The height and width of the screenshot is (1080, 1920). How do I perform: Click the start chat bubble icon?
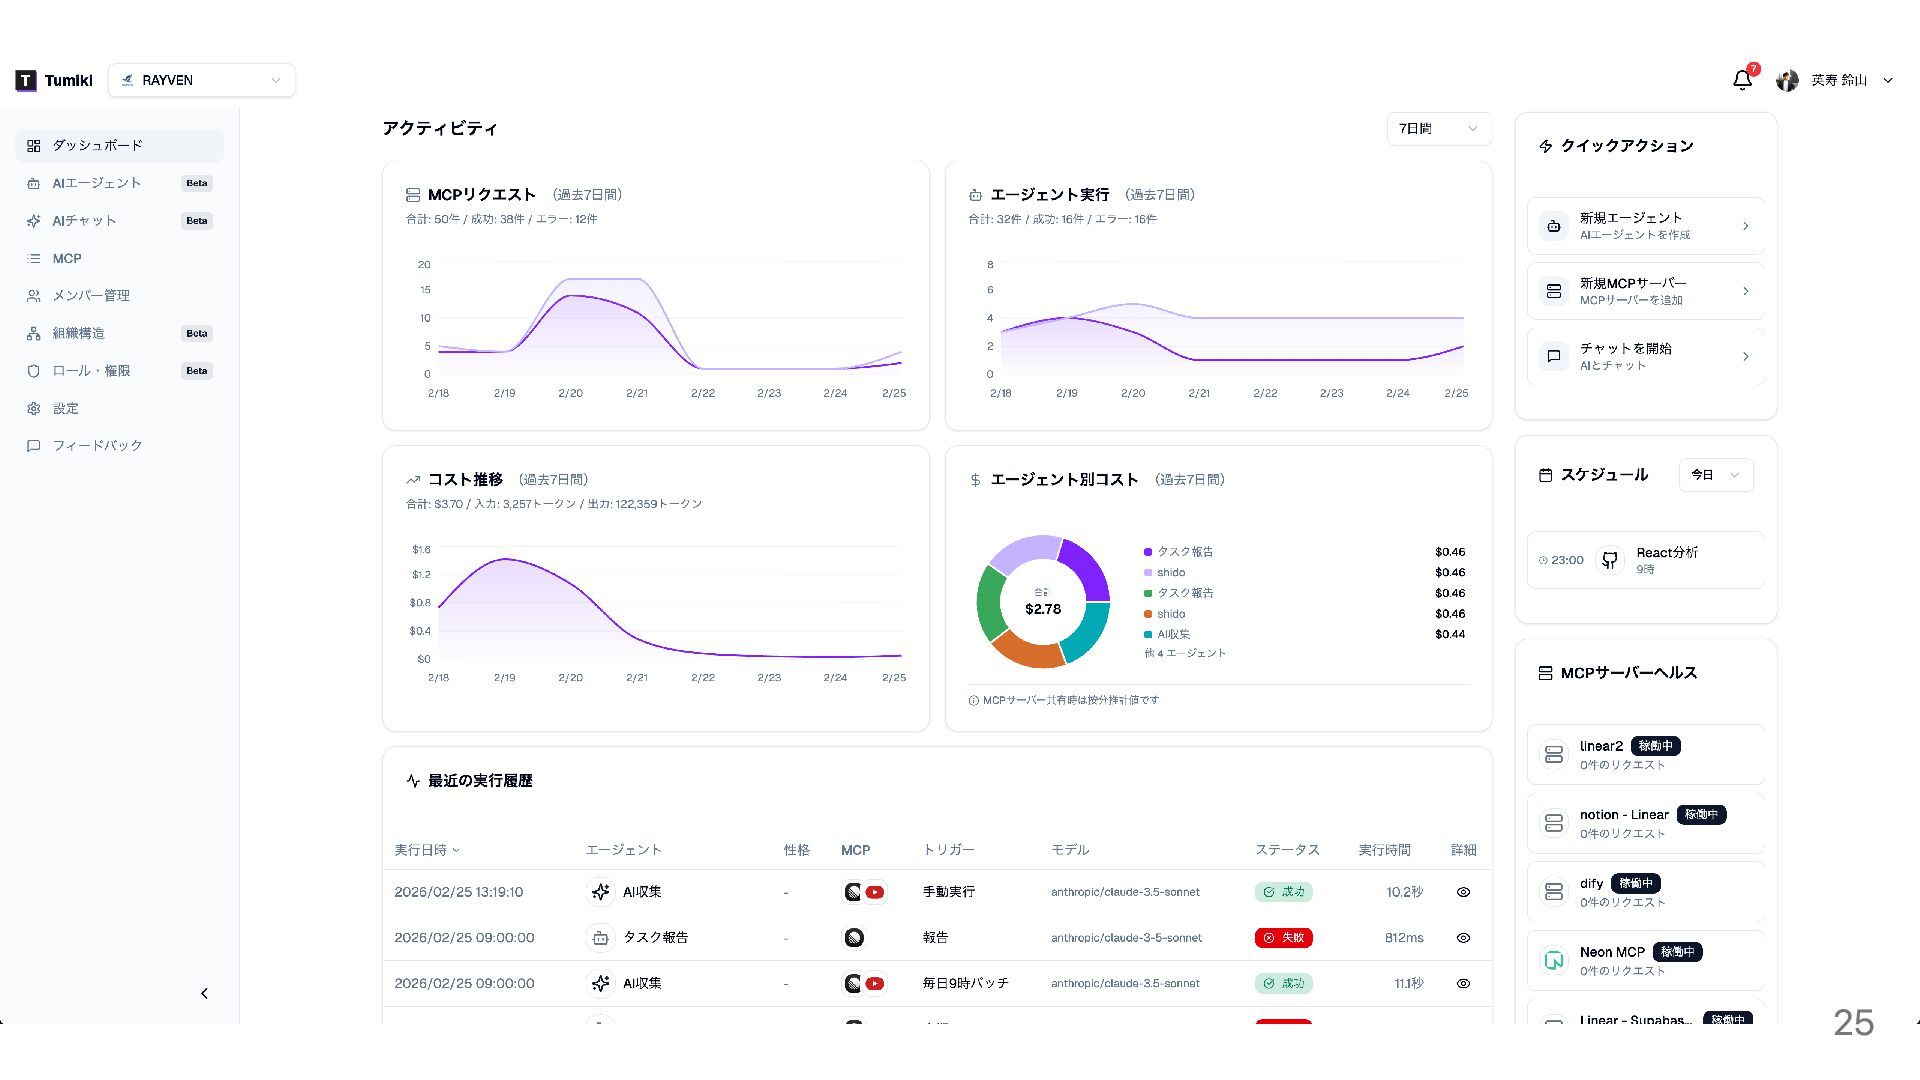pos(1553,356)
